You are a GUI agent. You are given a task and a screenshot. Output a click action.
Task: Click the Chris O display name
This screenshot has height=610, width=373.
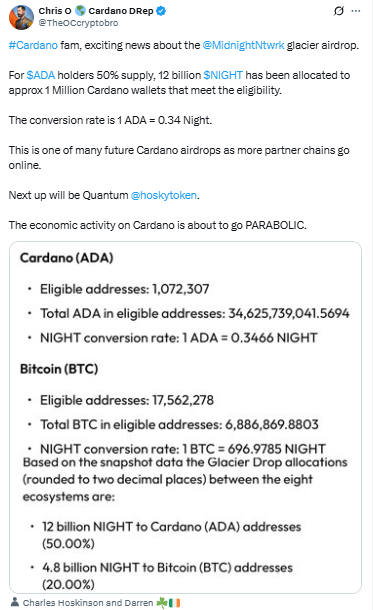click(55, 11)
